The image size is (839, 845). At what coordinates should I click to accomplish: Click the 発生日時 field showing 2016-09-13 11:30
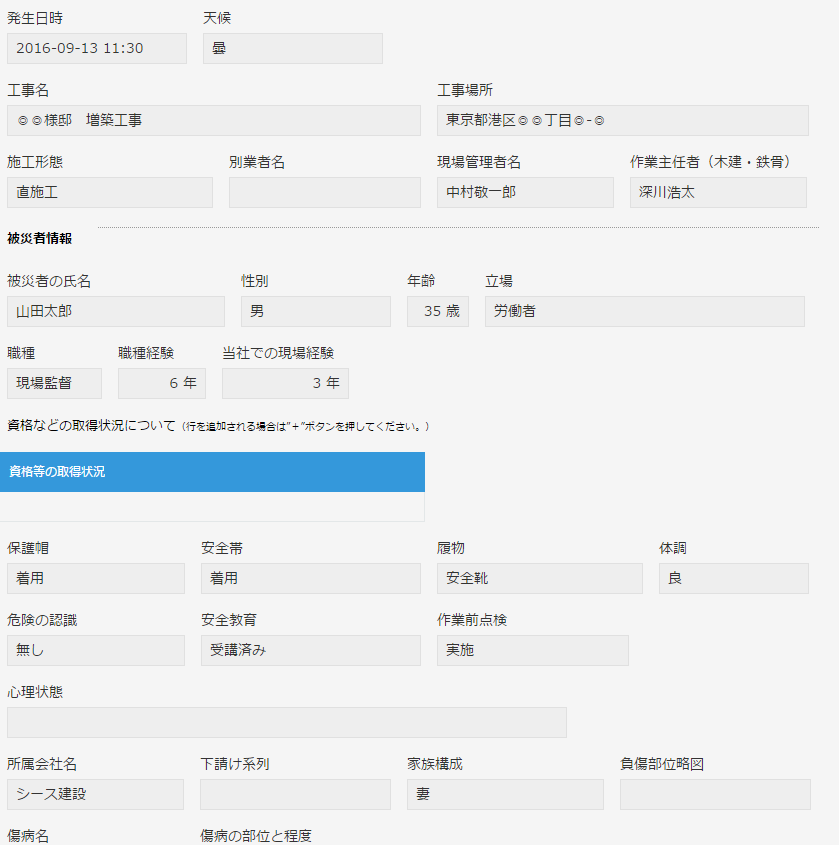click(97, 49)
